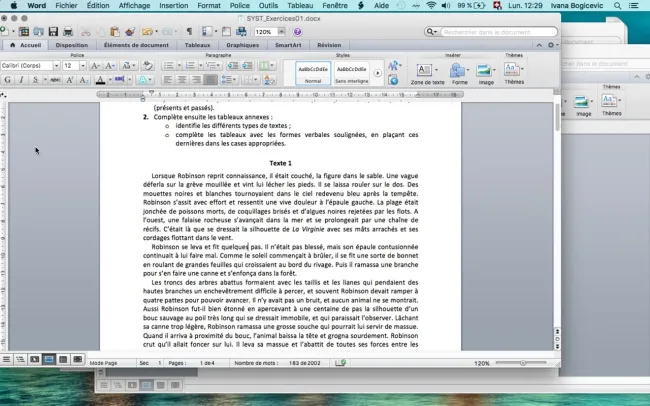Image resolution: width=650 pixels, height=406 pixels.
Task: Toggle Underline (S) formatting
Action: (x=36, y=80)
